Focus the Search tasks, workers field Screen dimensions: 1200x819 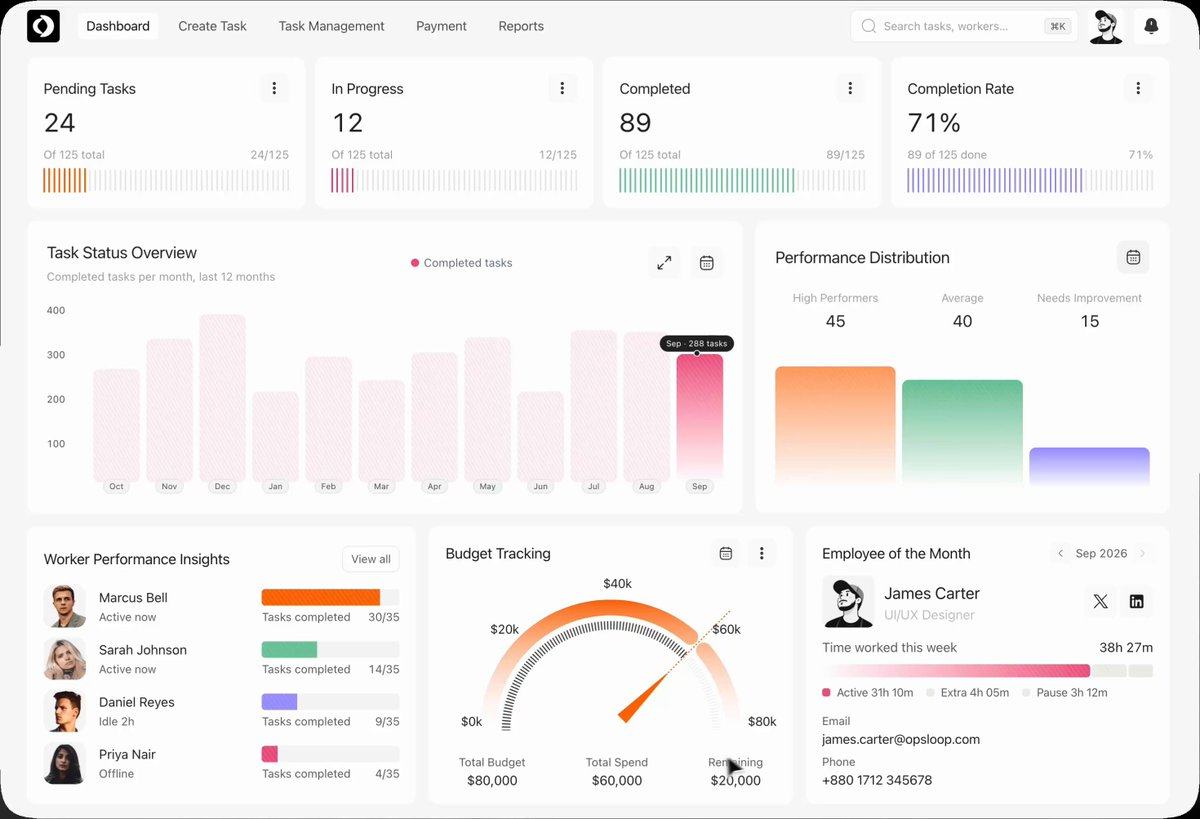(x=964, y=26)
